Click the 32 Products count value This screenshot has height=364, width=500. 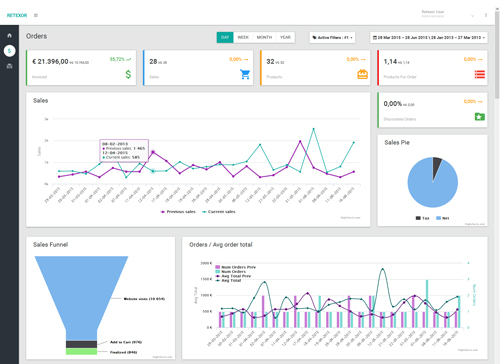point(270,62)
